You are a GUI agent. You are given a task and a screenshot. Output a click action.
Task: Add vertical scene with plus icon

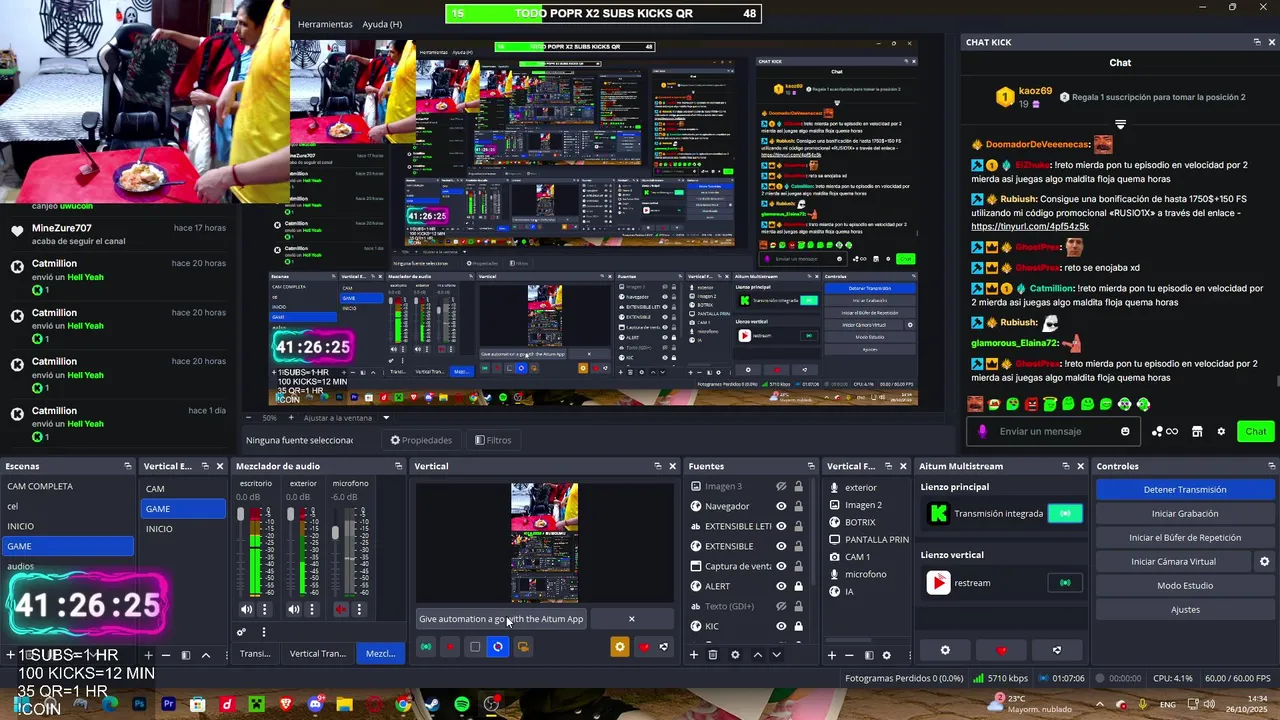[x=148, y=655]
